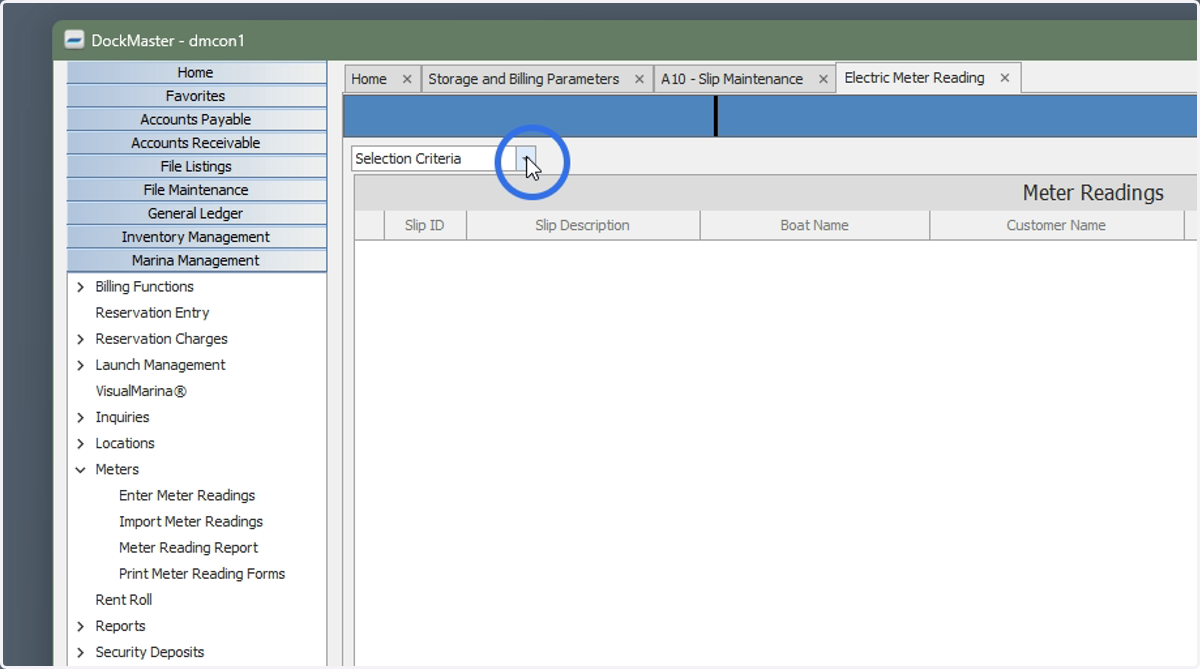The image size is (1200, 669).
Task: Expand the Billing Functions node
Action: [x=81, y=287]
